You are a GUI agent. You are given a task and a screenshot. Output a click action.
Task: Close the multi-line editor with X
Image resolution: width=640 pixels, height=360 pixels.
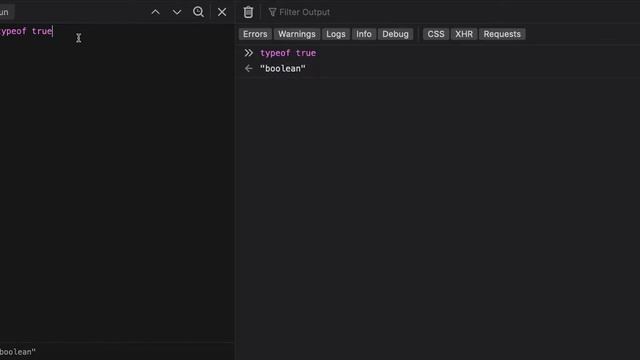[222, 12]
